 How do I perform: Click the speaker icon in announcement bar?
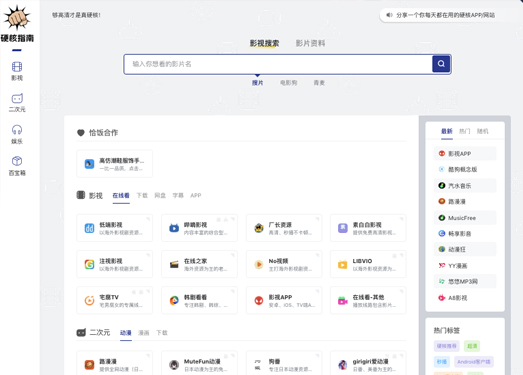(x=389, y=15)
